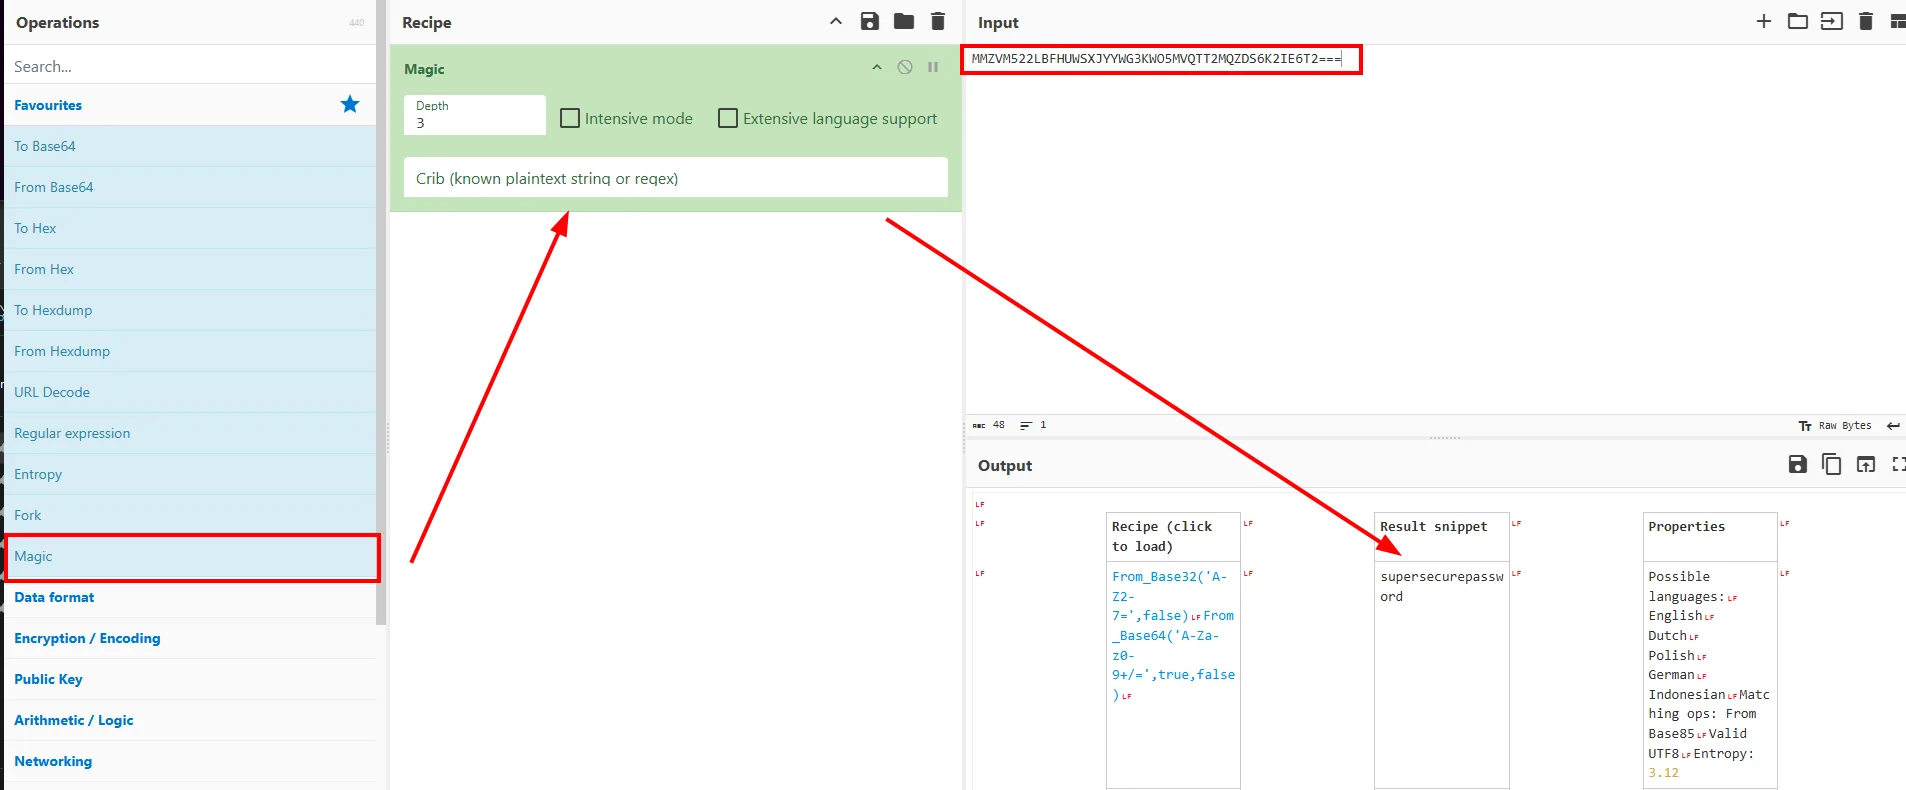Expand Public Key category
The height and width of the screenshot is (790, 1906).
(190, 679)
